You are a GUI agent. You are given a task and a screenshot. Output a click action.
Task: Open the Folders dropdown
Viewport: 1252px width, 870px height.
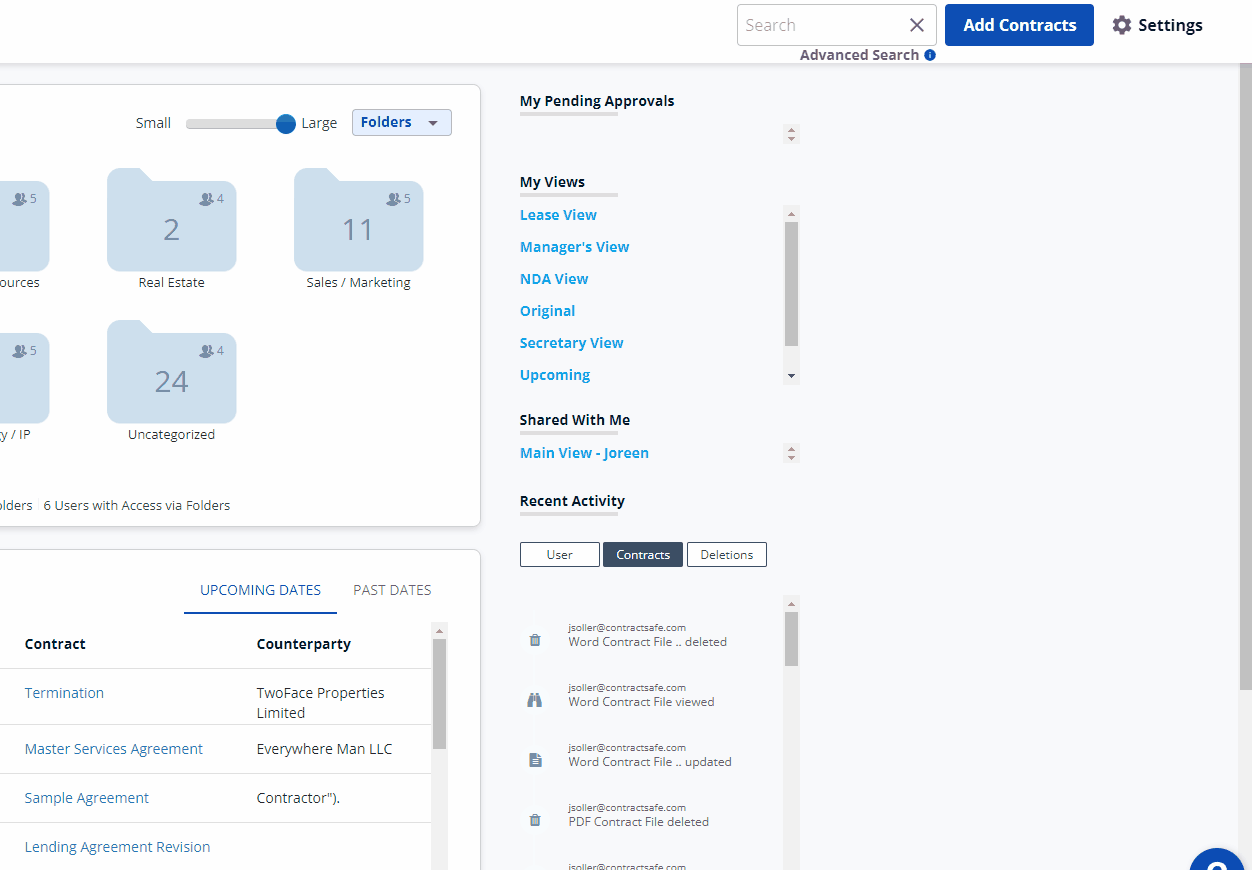[x=402, y=123]
